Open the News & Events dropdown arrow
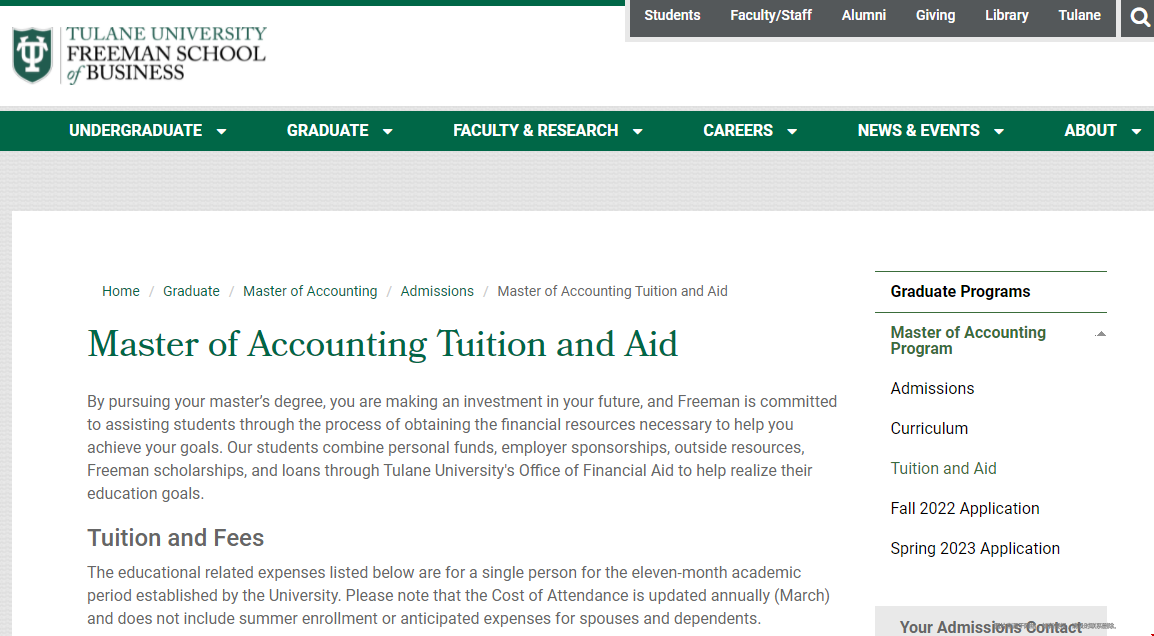The height and width of the screenshot is (636, 1154). (x=999, y=132)
